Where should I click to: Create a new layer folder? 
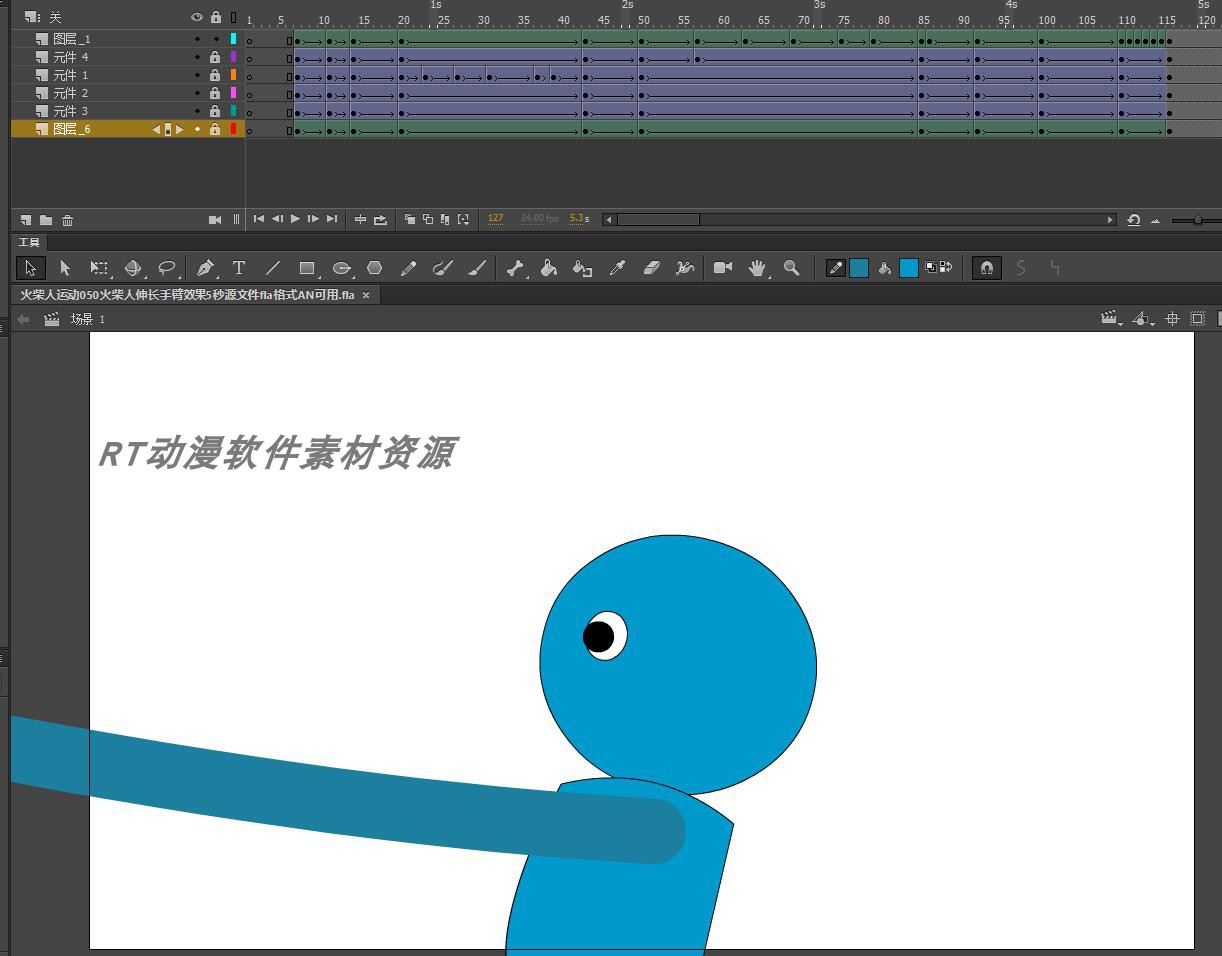click(x=46, y=220)
